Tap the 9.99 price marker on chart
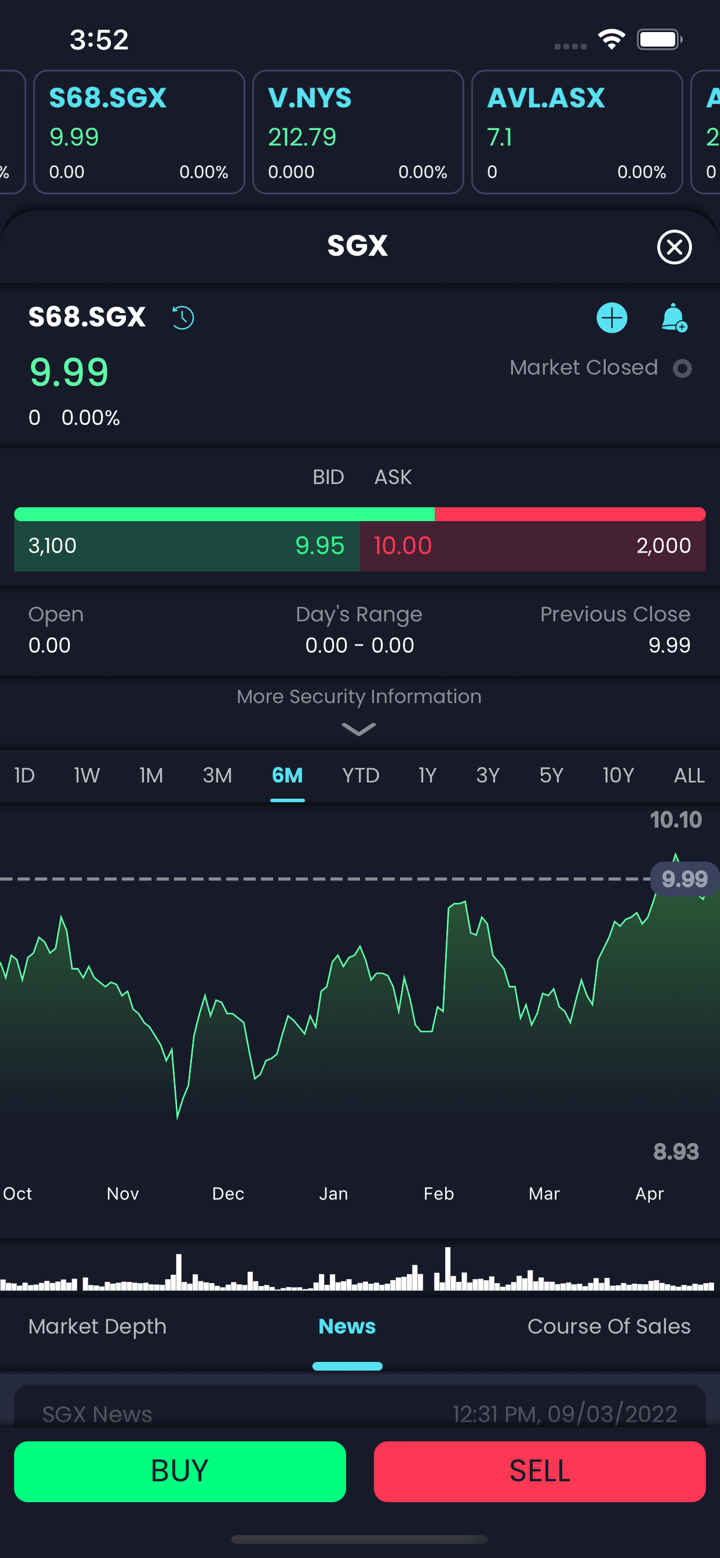720x1558 pixels. 684,879
